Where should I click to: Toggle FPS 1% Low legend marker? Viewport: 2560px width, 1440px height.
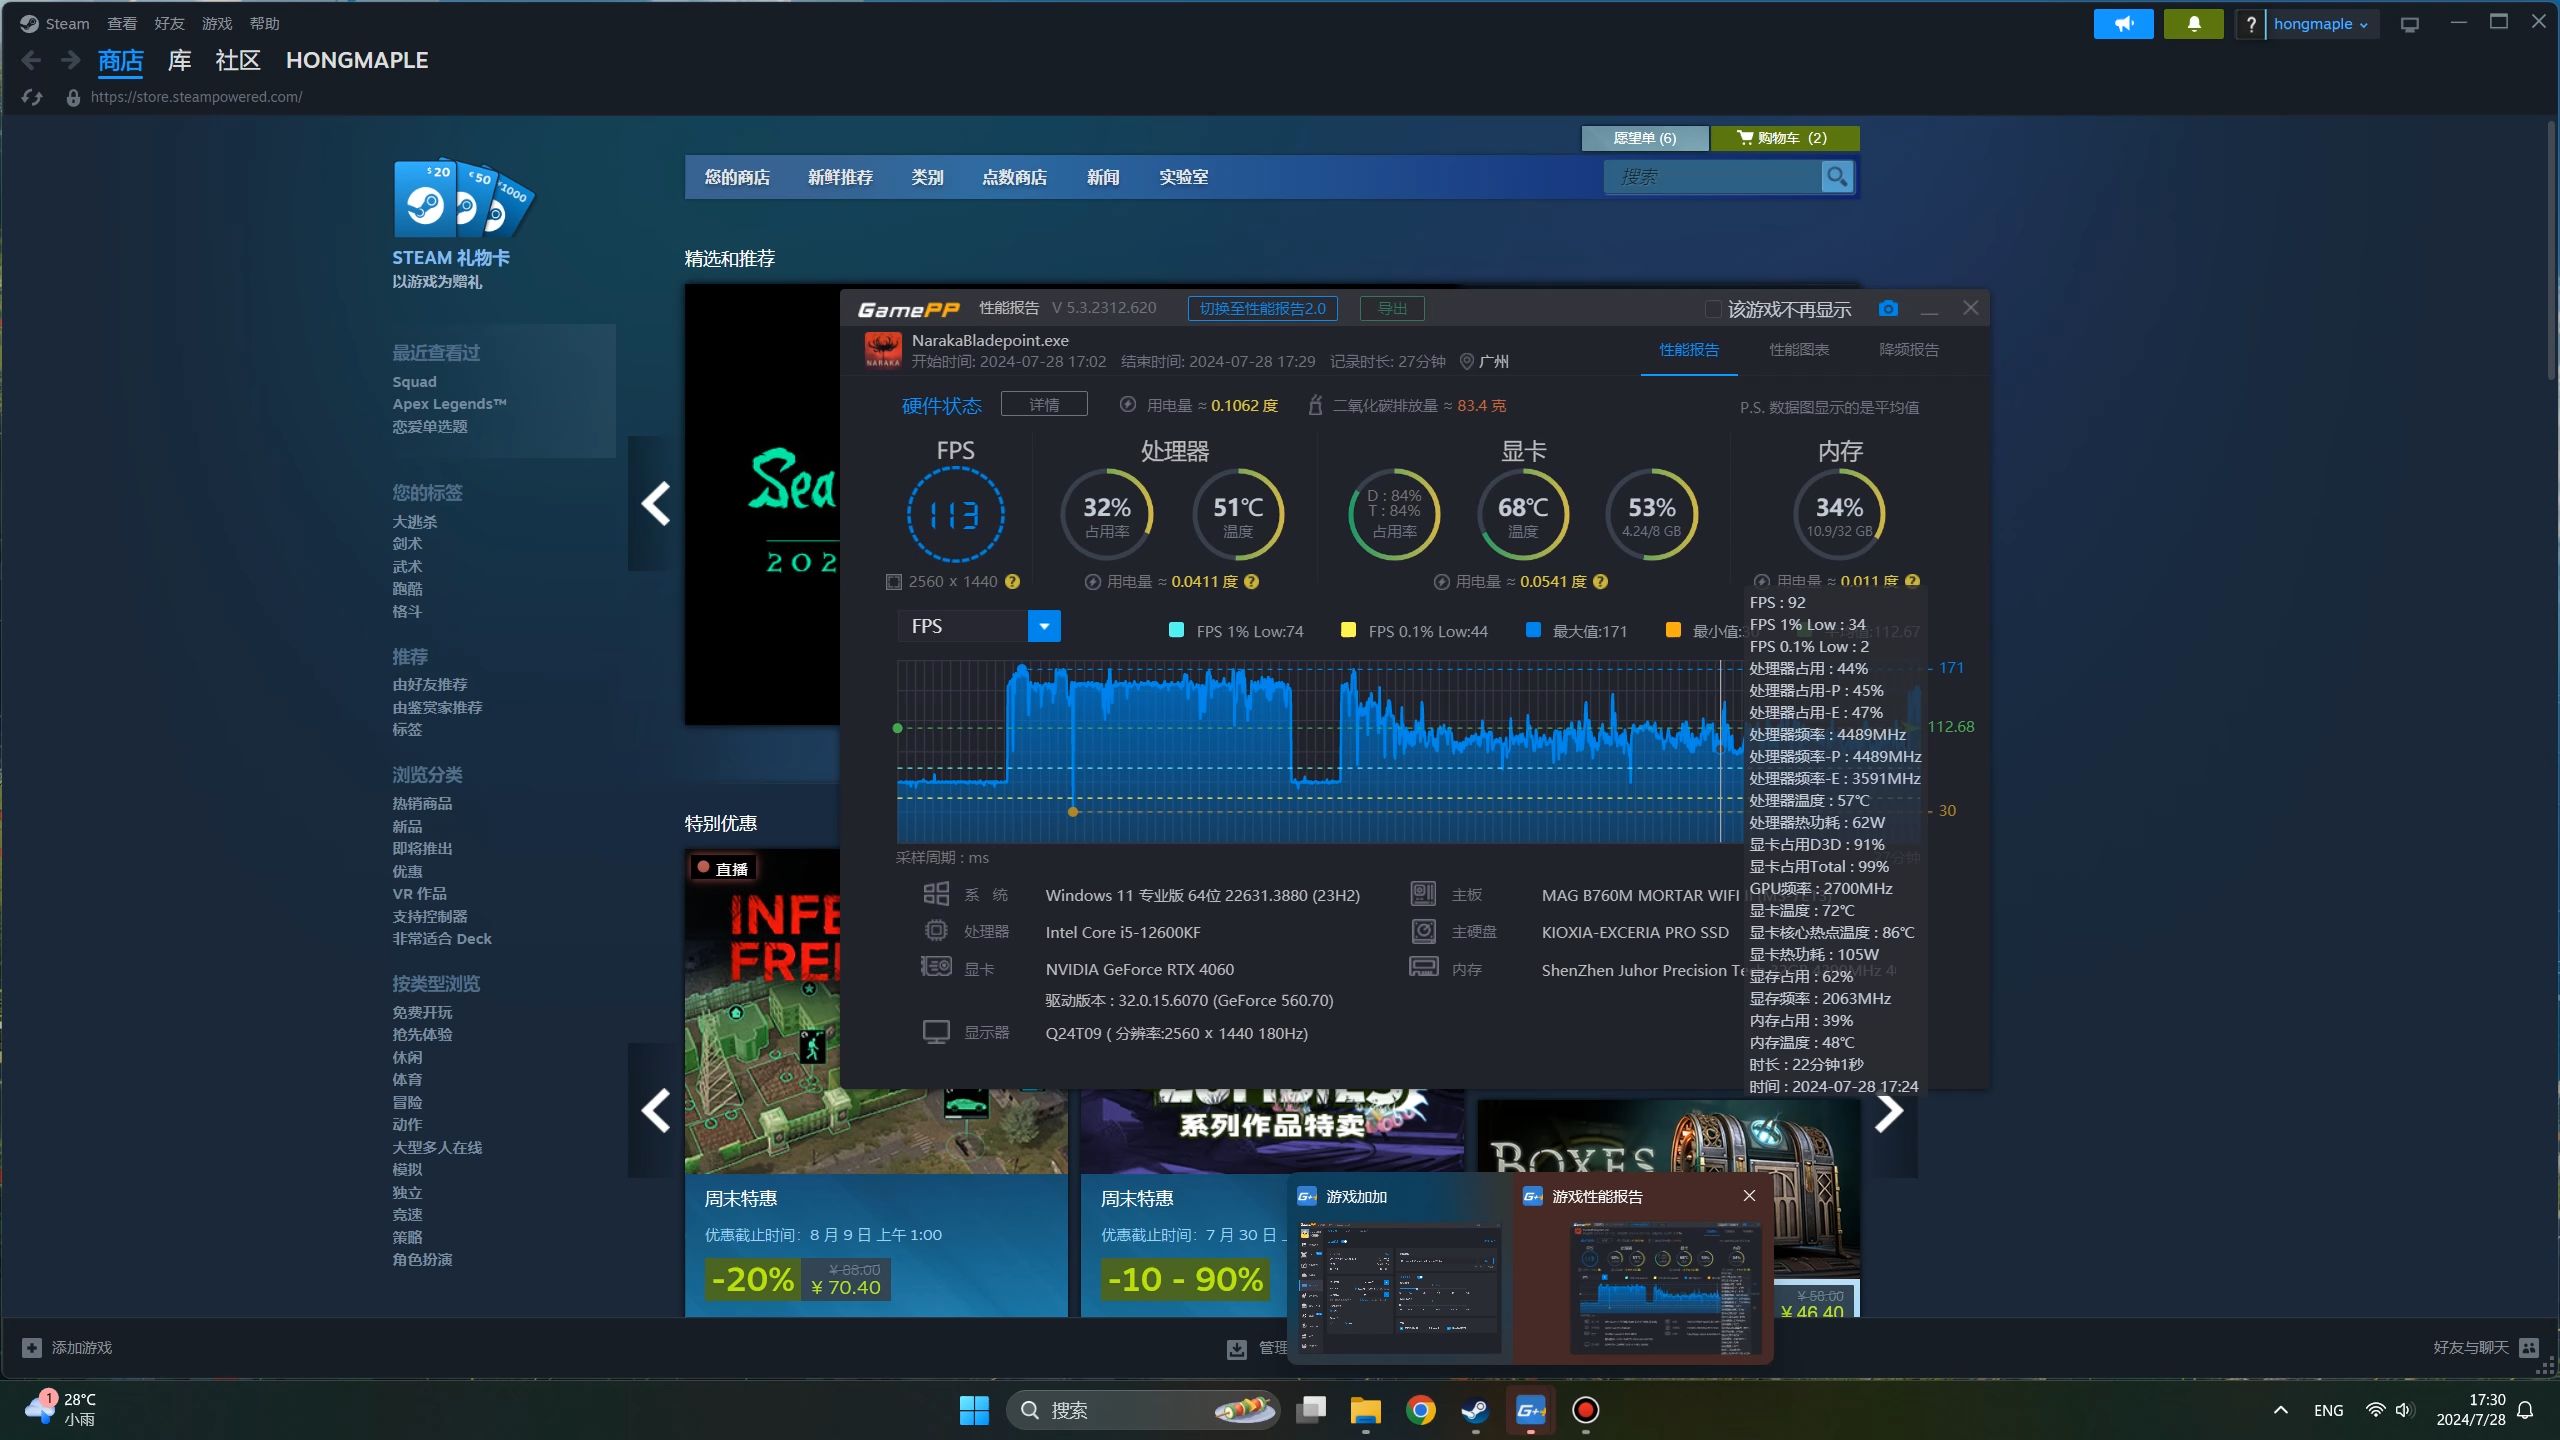point(1176,630)
